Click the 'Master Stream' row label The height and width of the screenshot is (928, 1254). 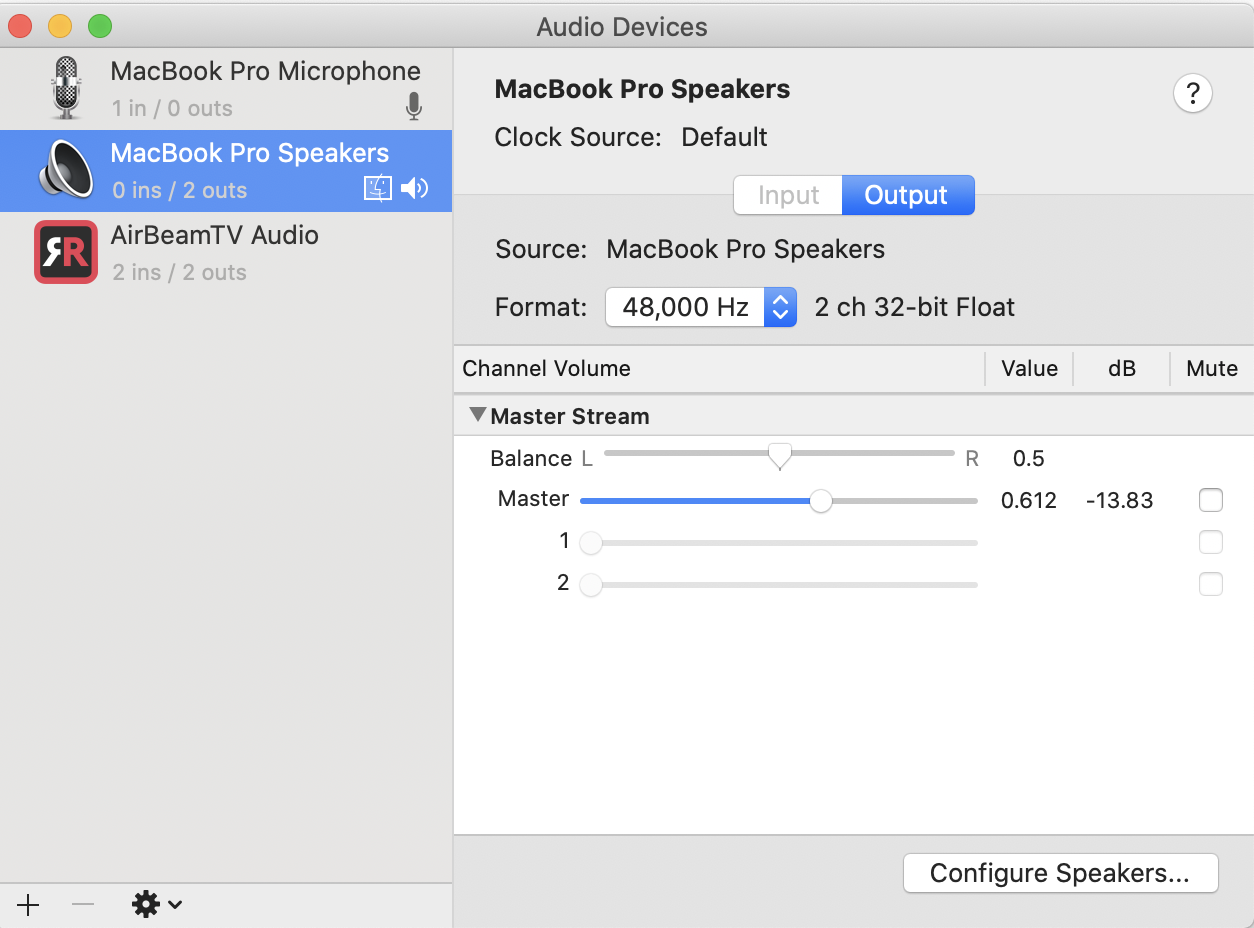(570, 416)
